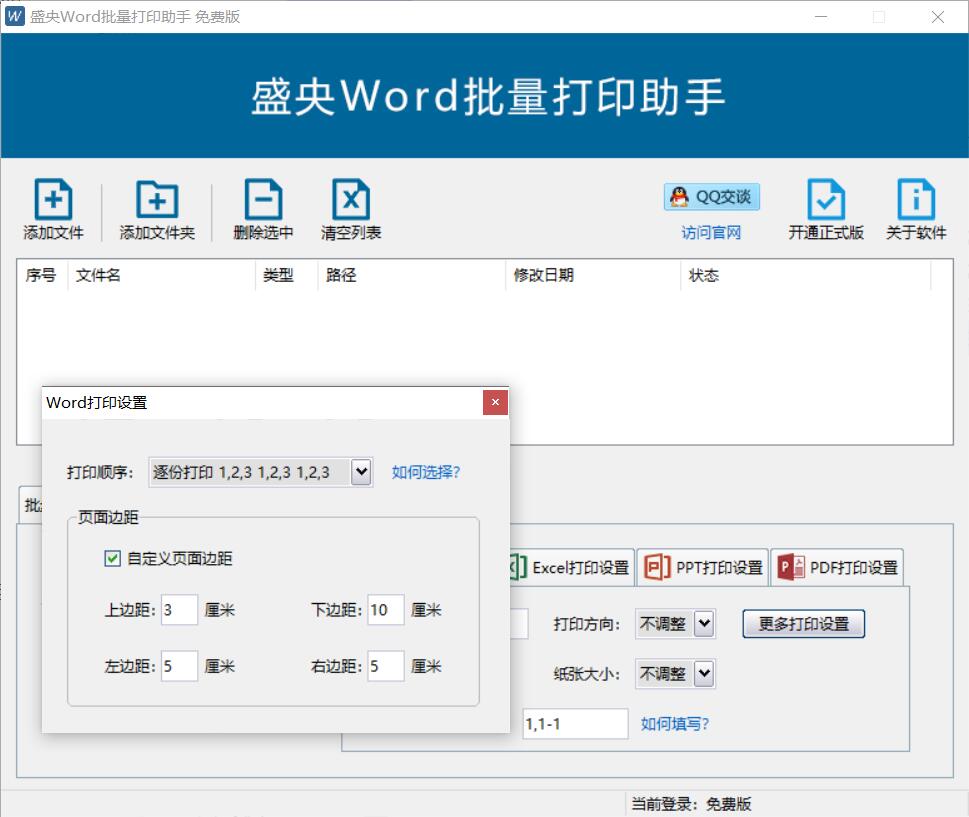
Task: Focus the 左边距 input field
Action: pos(179,666)
